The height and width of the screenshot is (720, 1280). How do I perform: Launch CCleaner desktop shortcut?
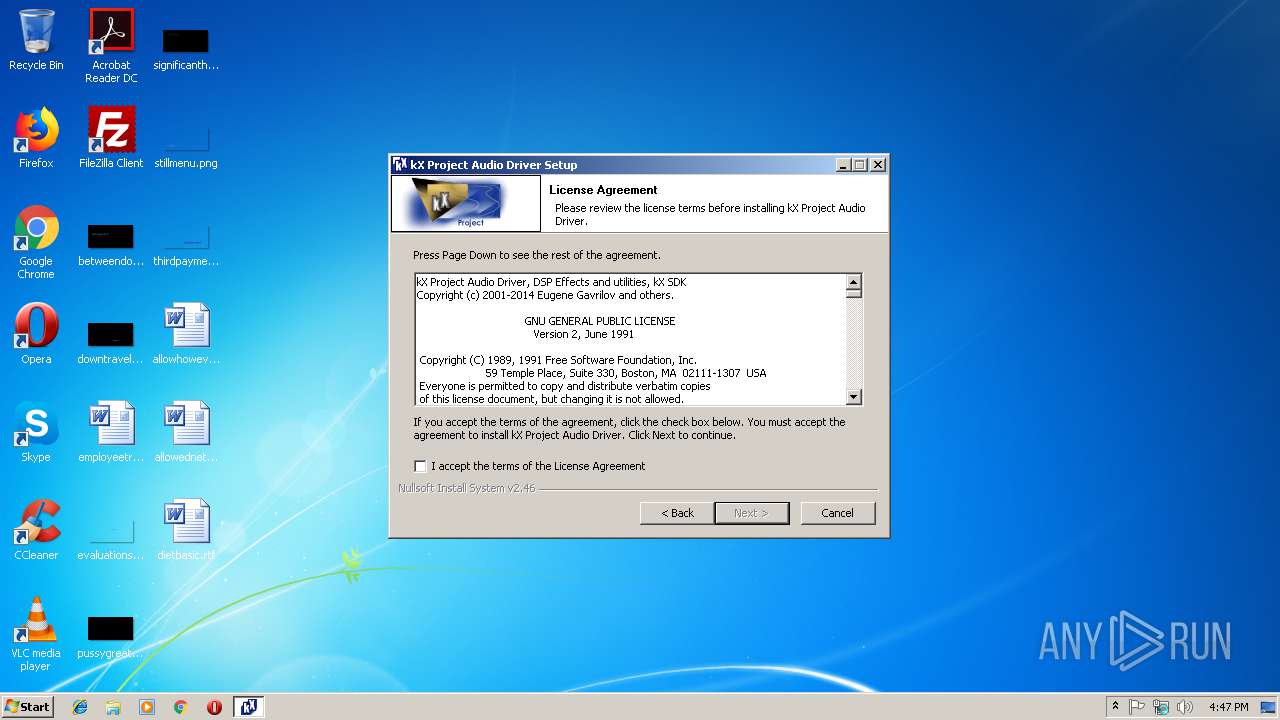36,531
